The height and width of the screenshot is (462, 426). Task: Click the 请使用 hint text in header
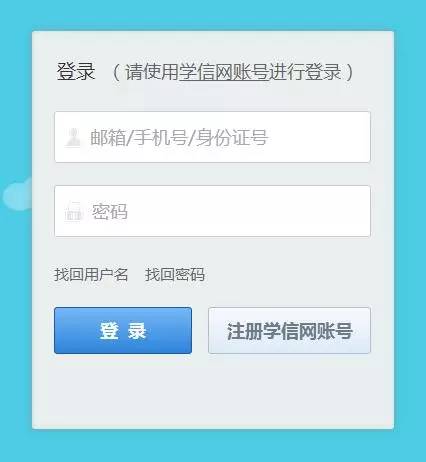[x=152, y=72]
